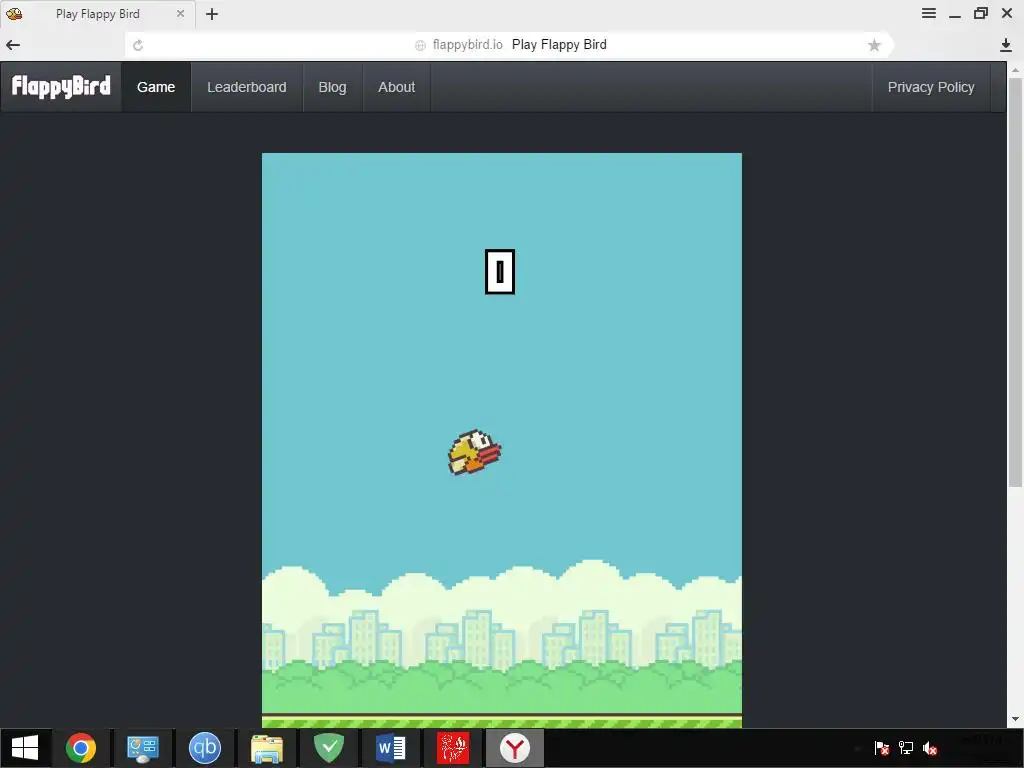The height and width of the screenshot is (768, 1024).
Task: Open Microsoft Word from taskbar
Action: (x=391, y=748)
